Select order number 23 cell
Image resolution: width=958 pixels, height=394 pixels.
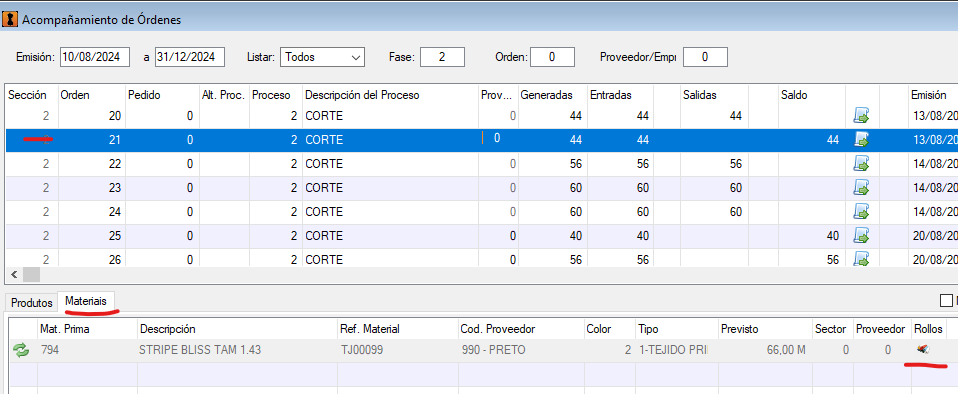115,188
